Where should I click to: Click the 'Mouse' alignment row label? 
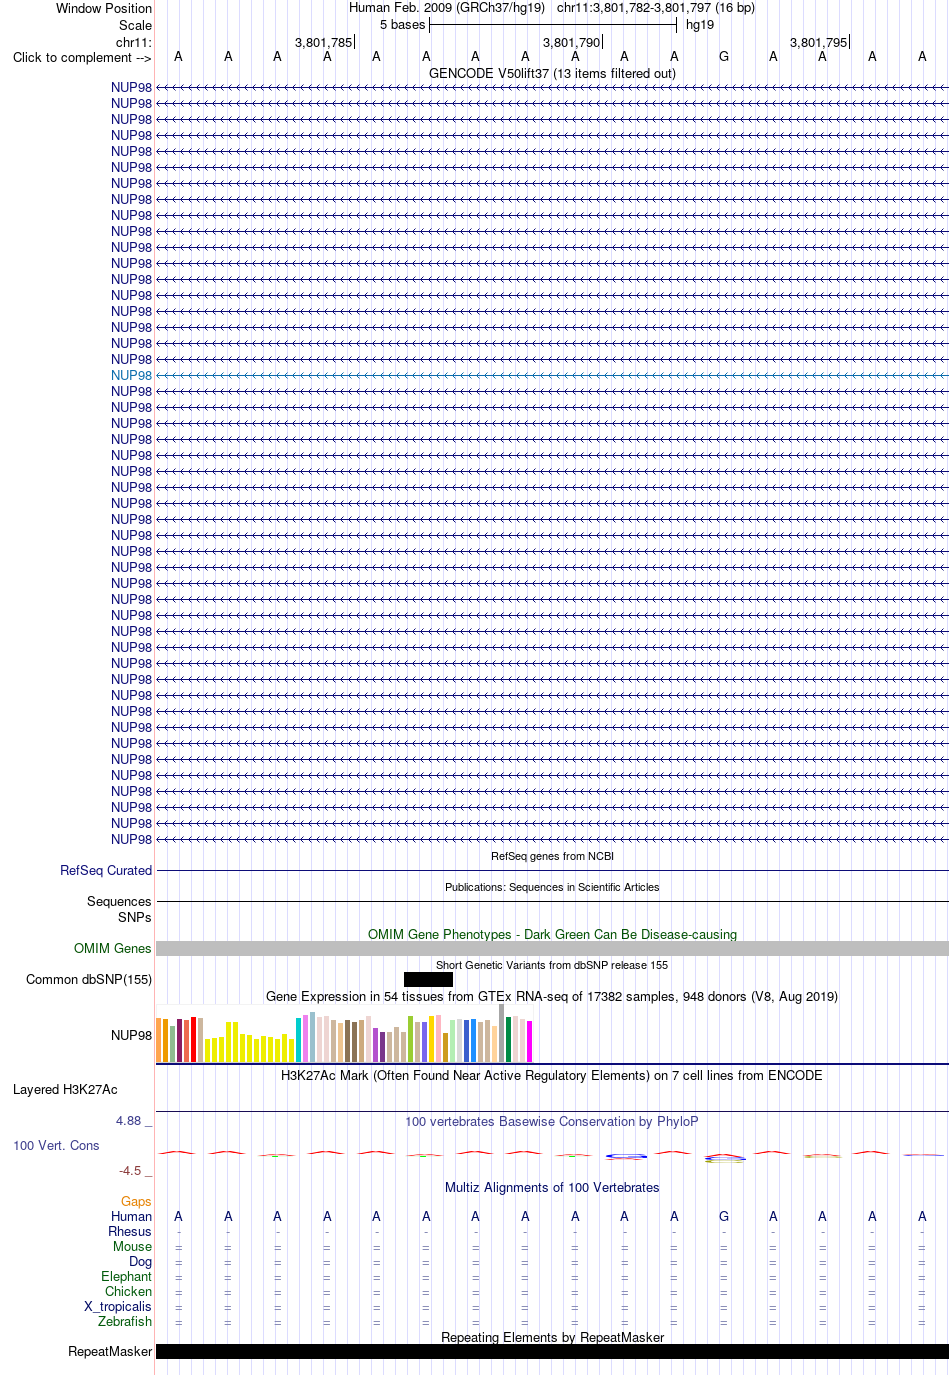132,1246
